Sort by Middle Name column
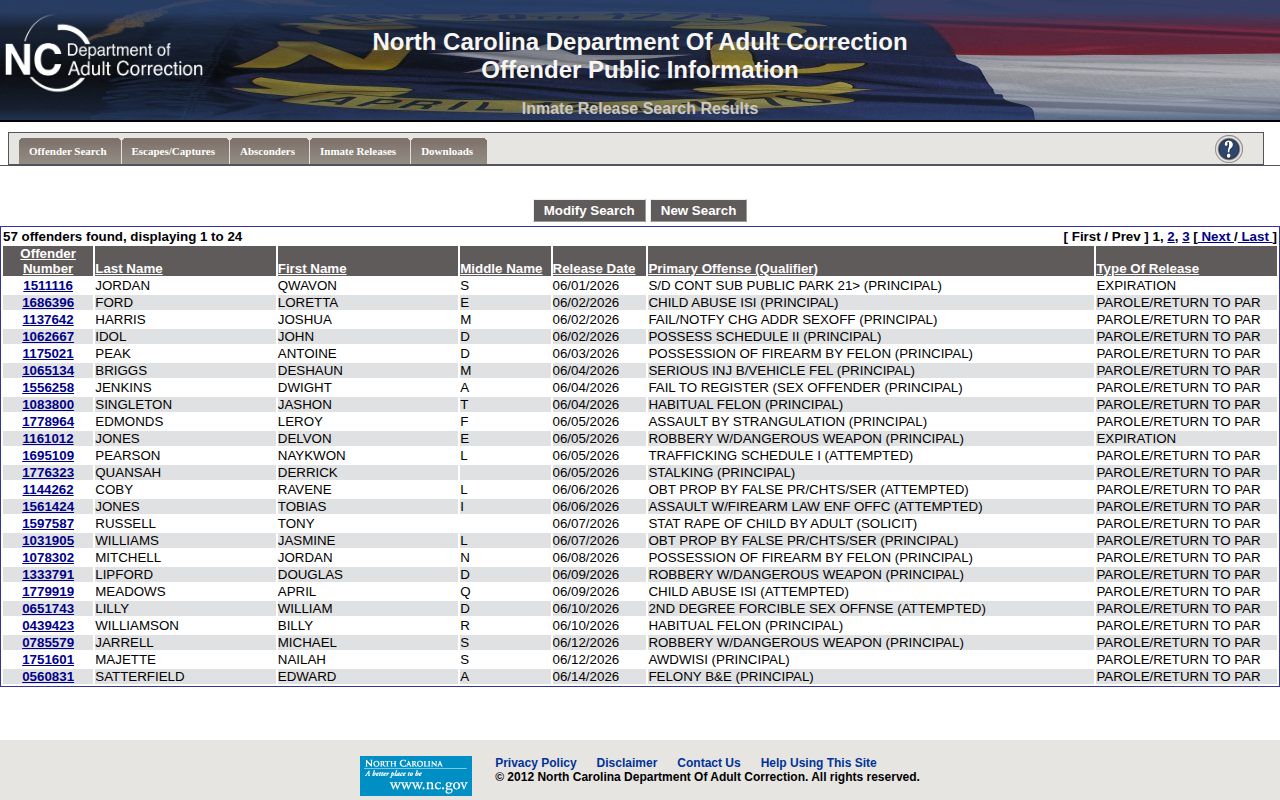This screenshot has height=800, width=1280. [501, 268]
